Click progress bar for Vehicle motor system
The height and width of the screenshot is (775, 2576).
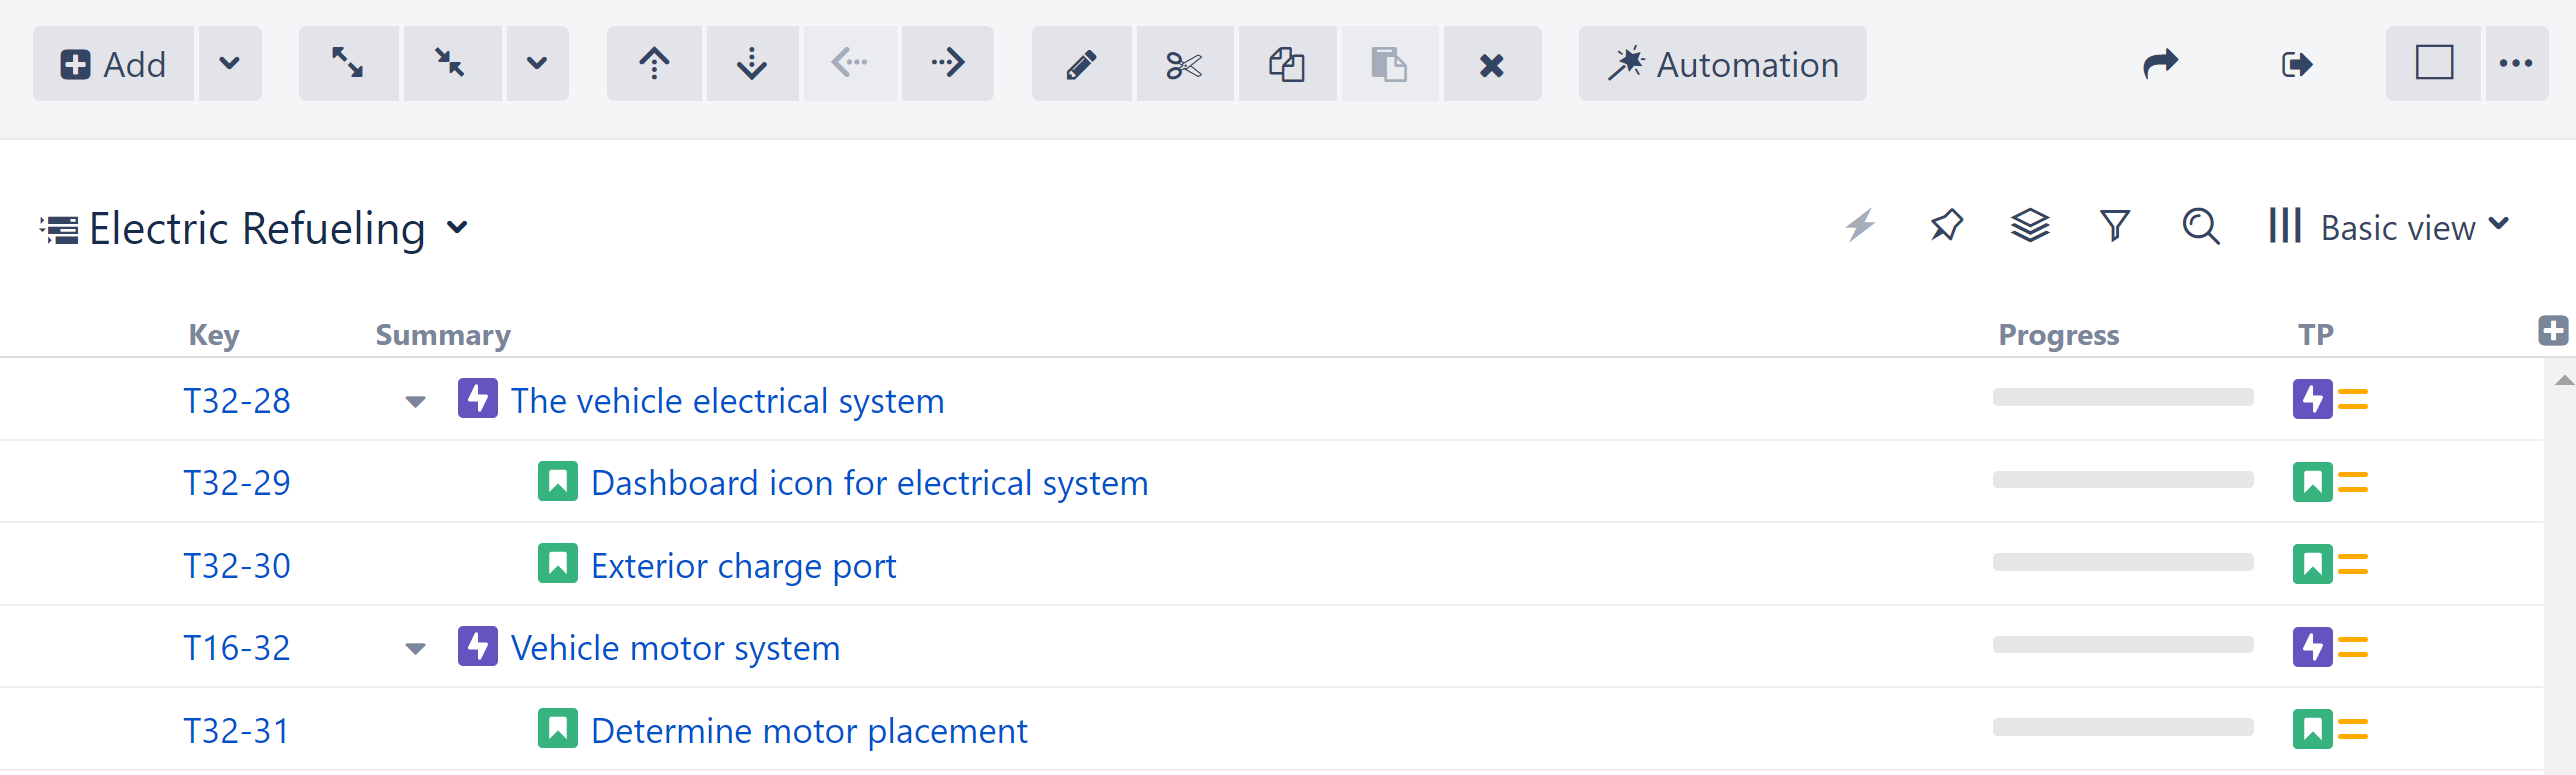[2122, 645]
